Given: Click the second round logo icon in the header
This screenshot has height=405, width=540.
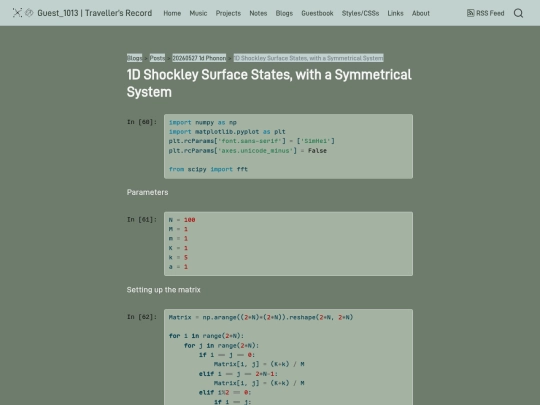Looking at the screenshot, I should click(29, 13).
